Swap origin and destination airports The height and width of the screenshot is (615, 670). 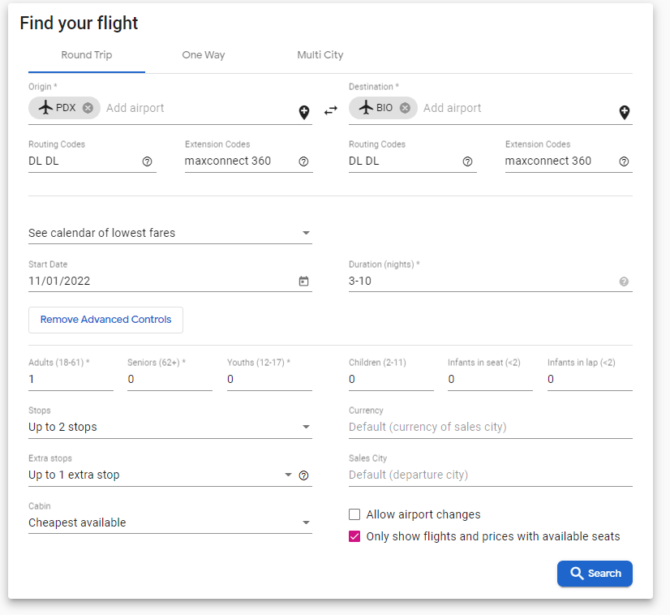[x=331, y=110]
